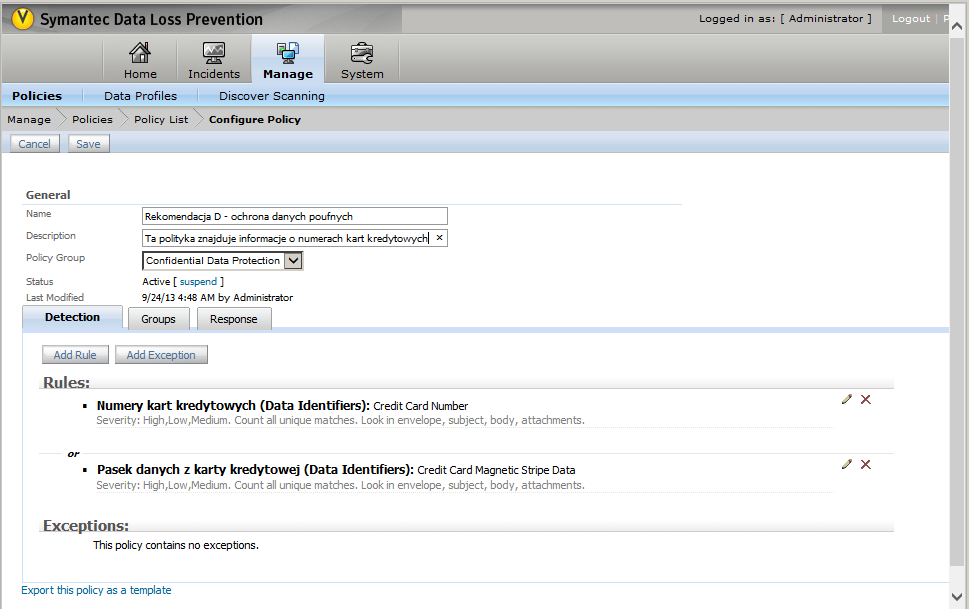Image resolution: width=969 pixels, height=609 pixels.
Task: Click scrollbar down arrow
Action: [957, 597]
